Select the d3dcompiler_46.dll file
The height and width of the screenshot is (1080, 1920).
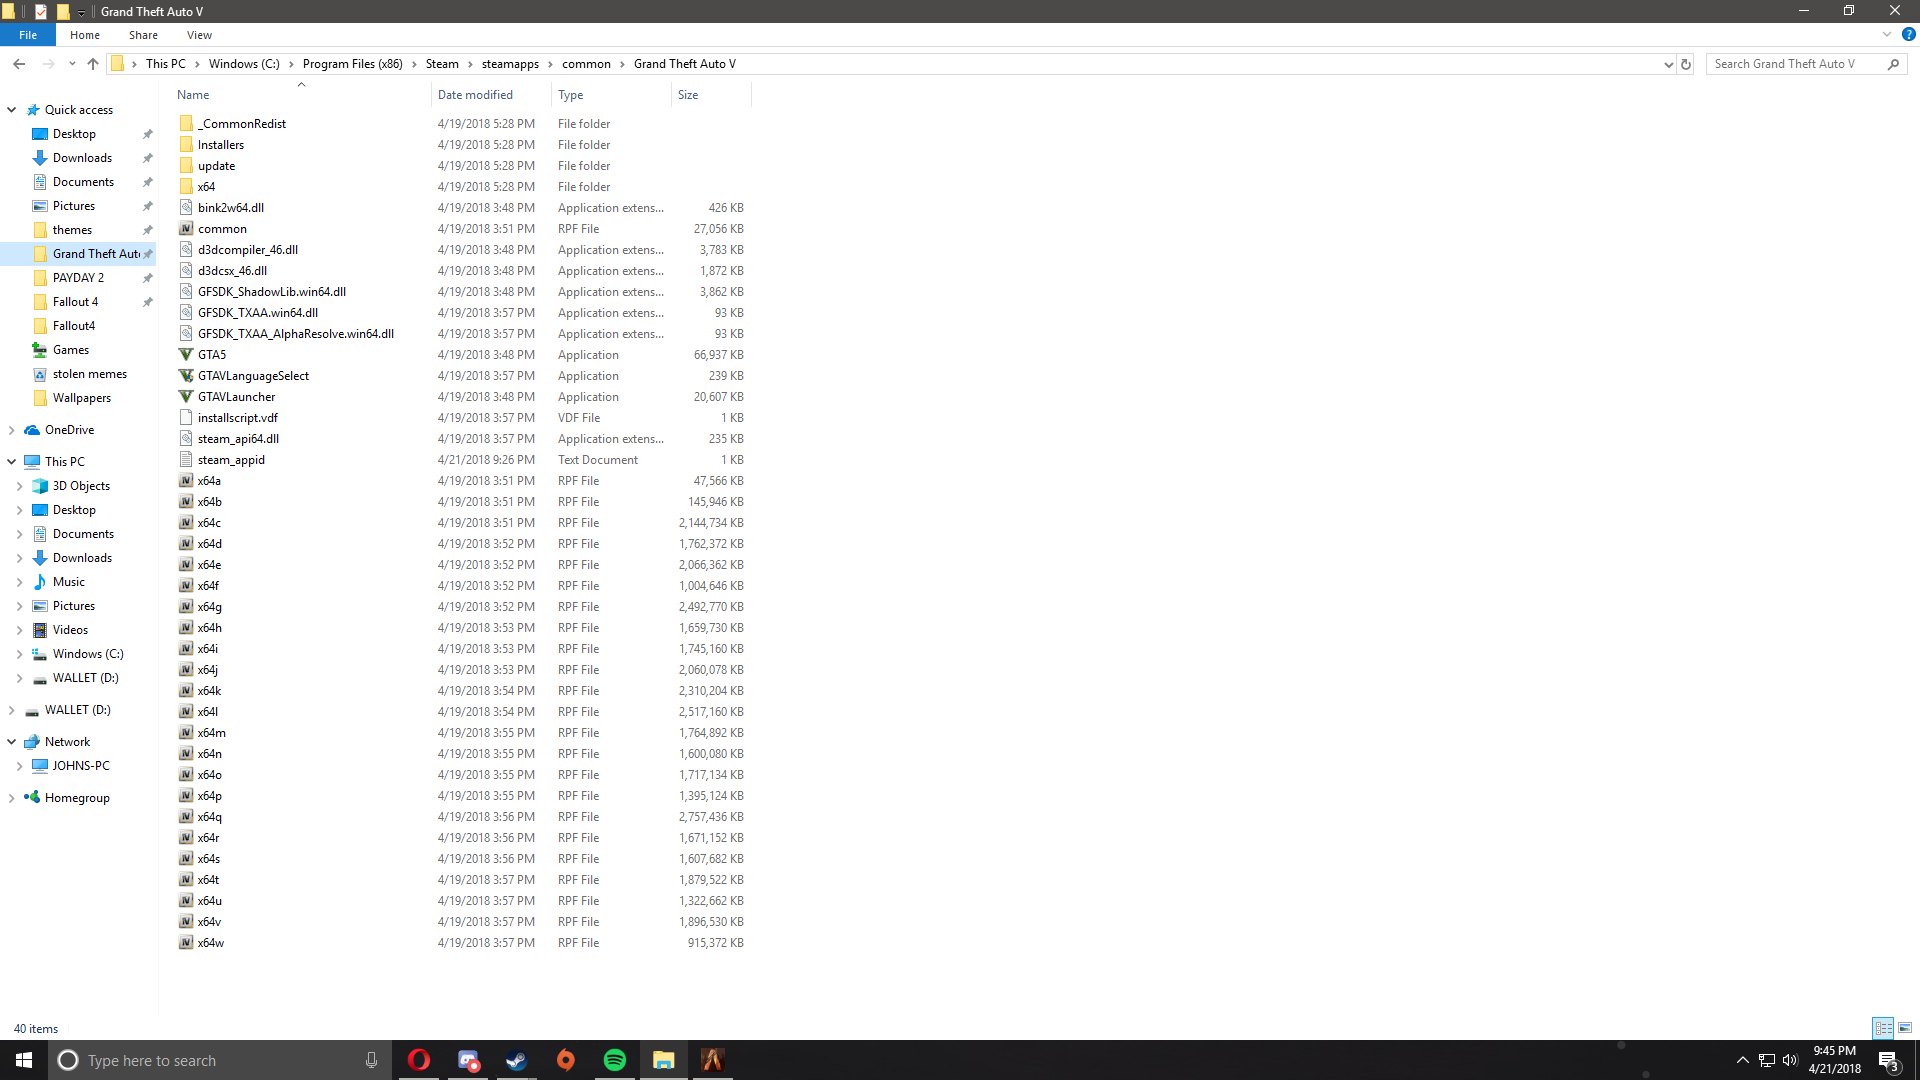[x=248, y=250]
